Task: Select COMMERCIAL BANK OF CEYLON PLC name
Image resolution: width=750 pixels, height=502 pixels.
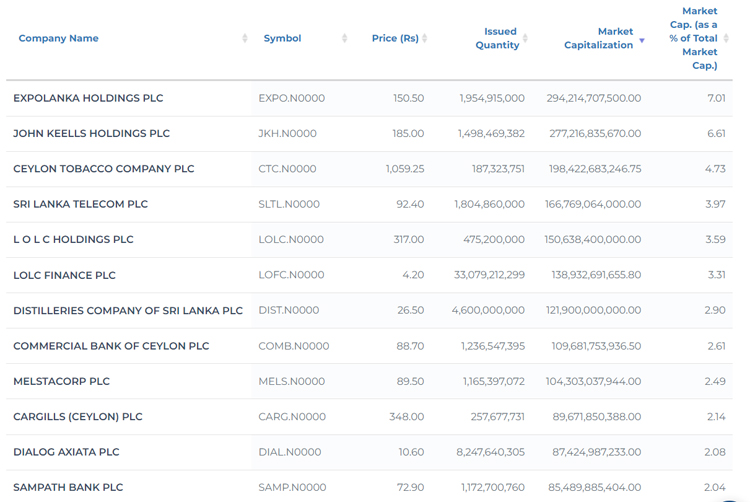Action: [111, 346]
